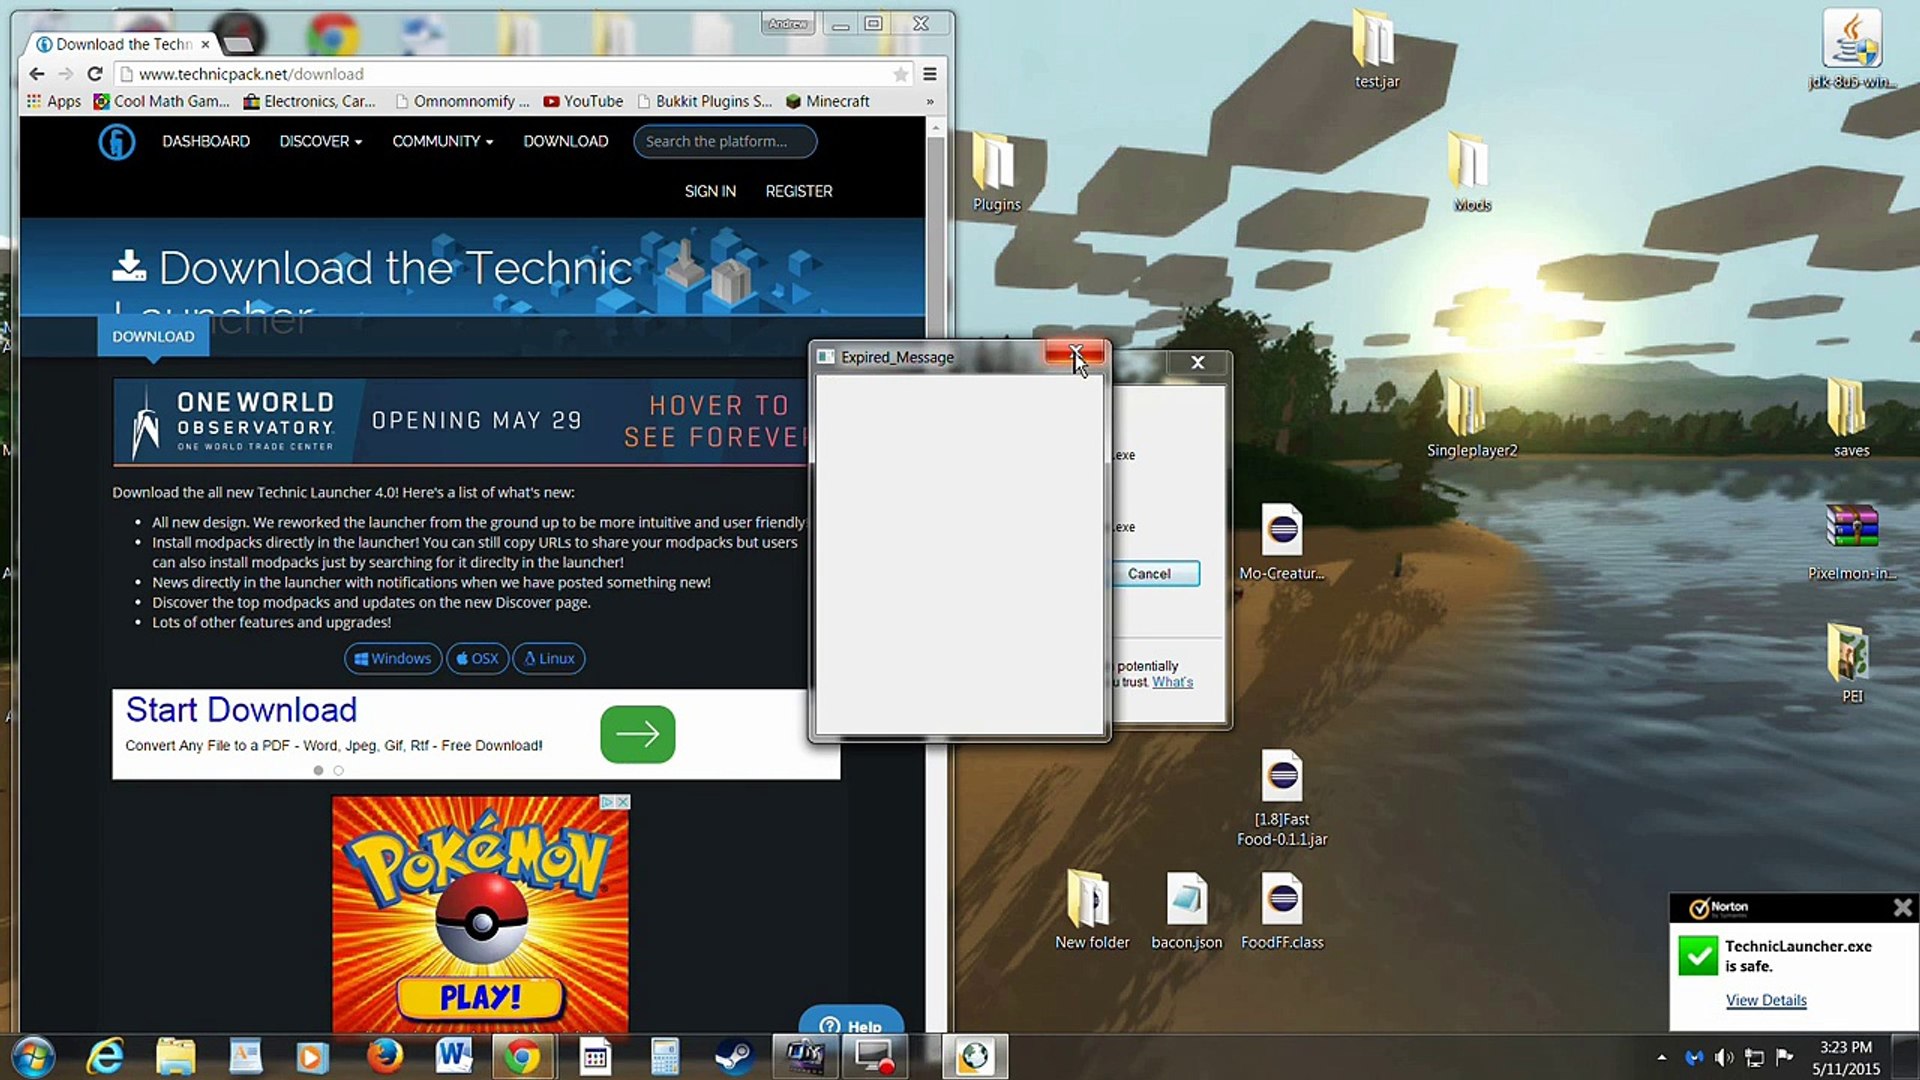Open Norton View Details link
The image size is (1920, 1080).
click(1765, 1000)
